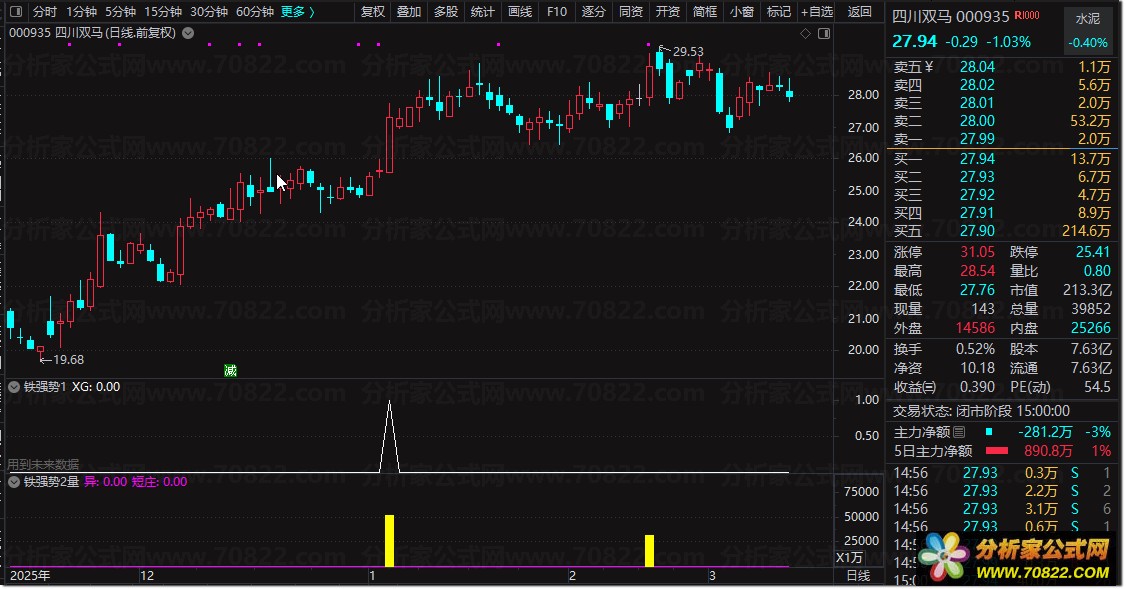Screen dimensions: 1126x589
Task: Select the 15分钟 period
Action: point(162,11)
